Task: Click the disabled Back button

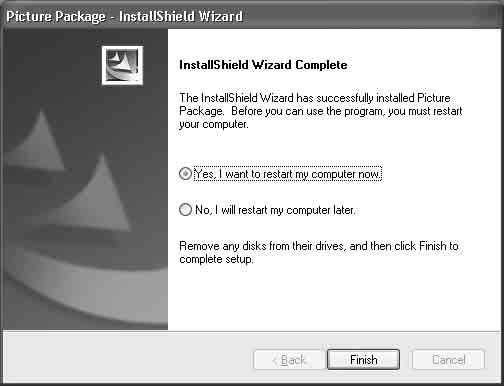Action: [x=289, y=360]
